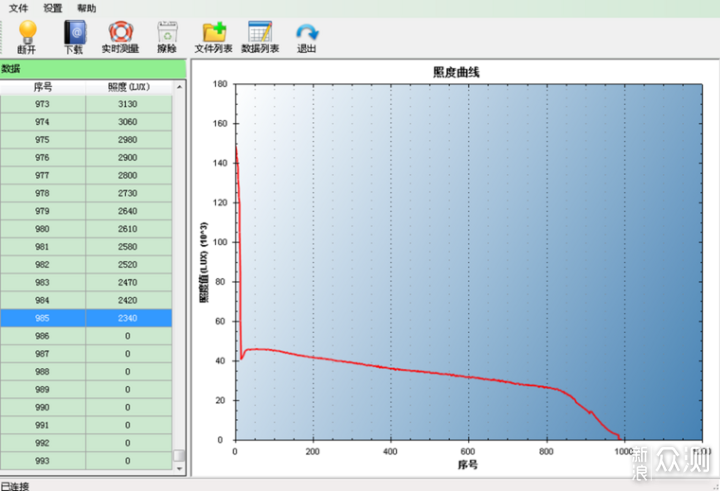The height and width of the screenshot is (491, 720).
Task: Select row 978 with value 2730
Action: click(x=86, y=193)
